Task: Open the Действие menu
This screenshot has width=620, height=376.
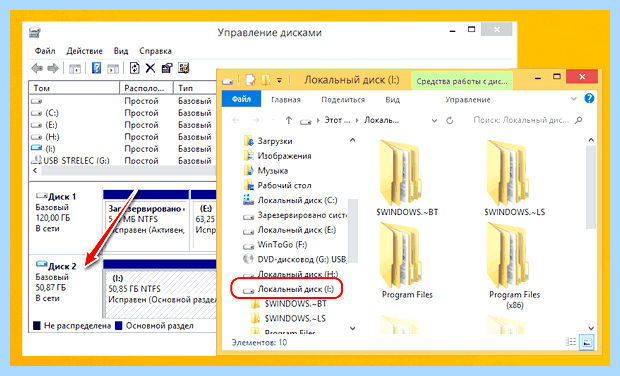Action: (x=84, y=51)
